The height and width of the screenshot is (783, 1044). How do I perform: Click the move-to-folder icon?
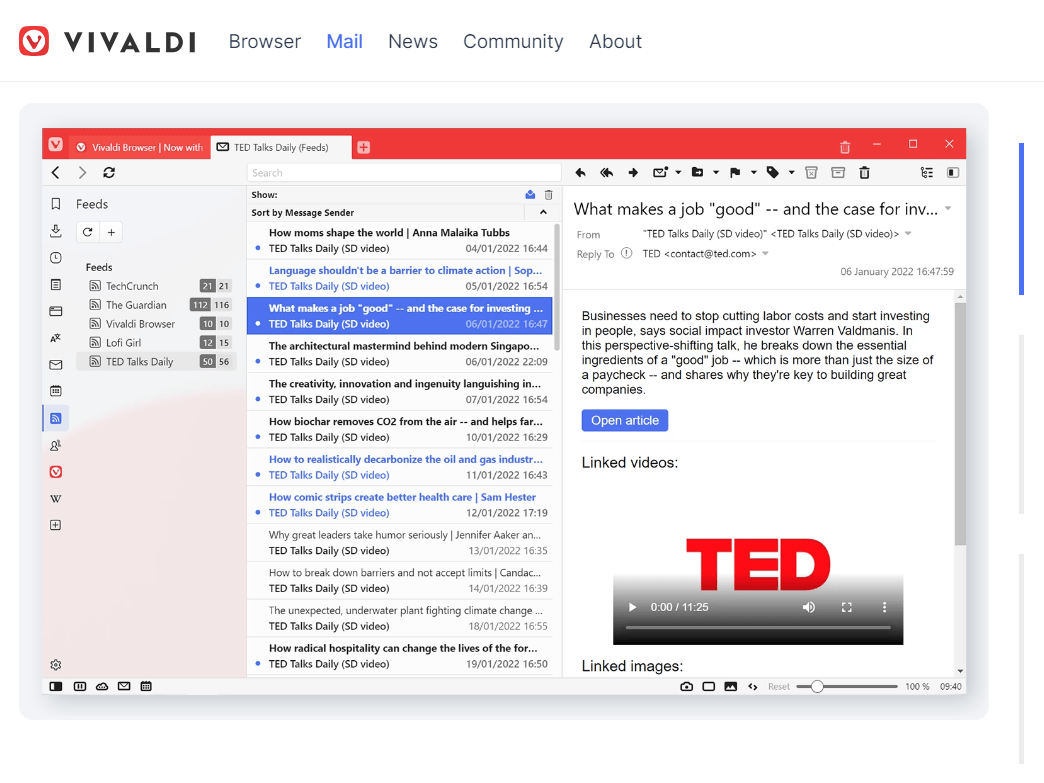(697, 172)
